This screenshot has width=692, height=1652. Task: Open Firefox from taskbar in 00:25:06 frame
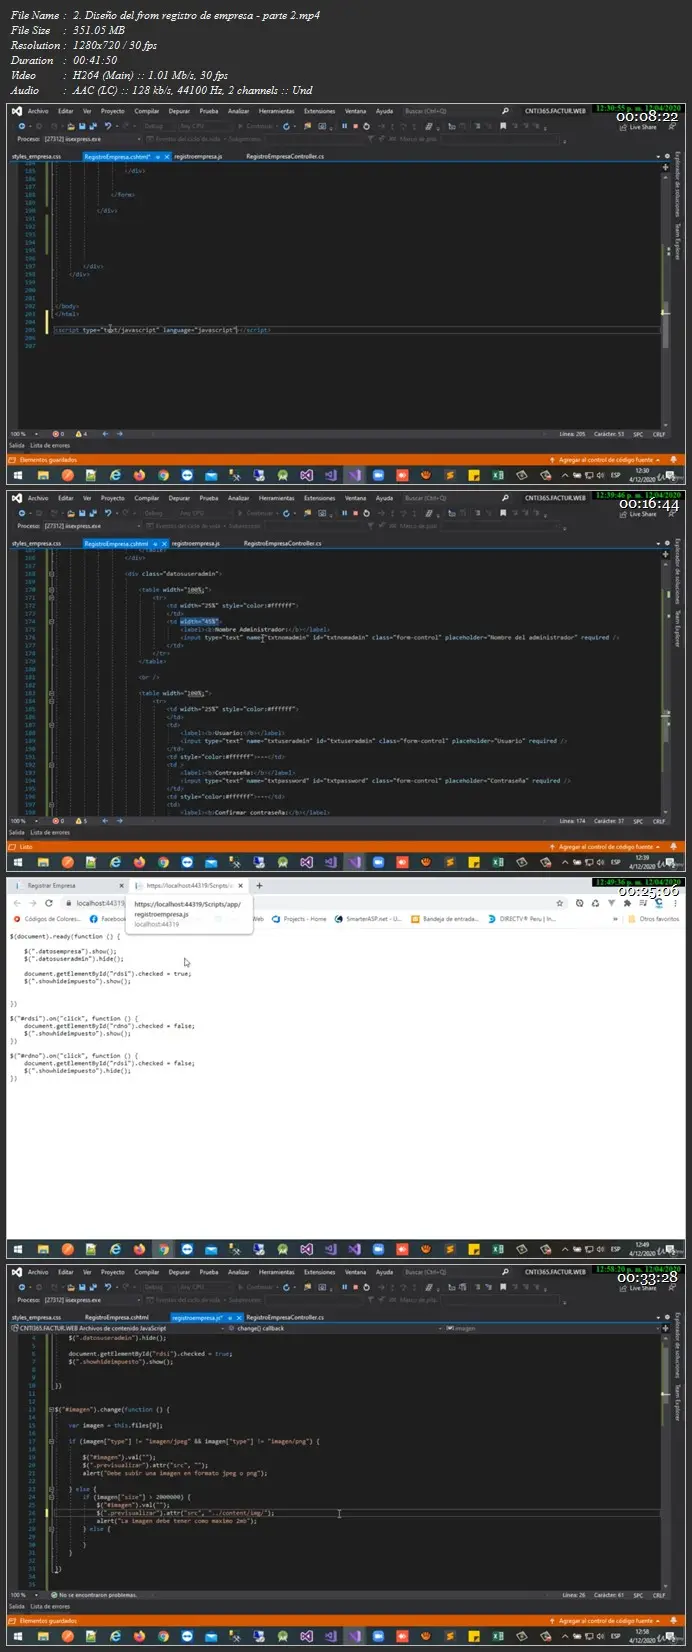(x=138, y=1249)
